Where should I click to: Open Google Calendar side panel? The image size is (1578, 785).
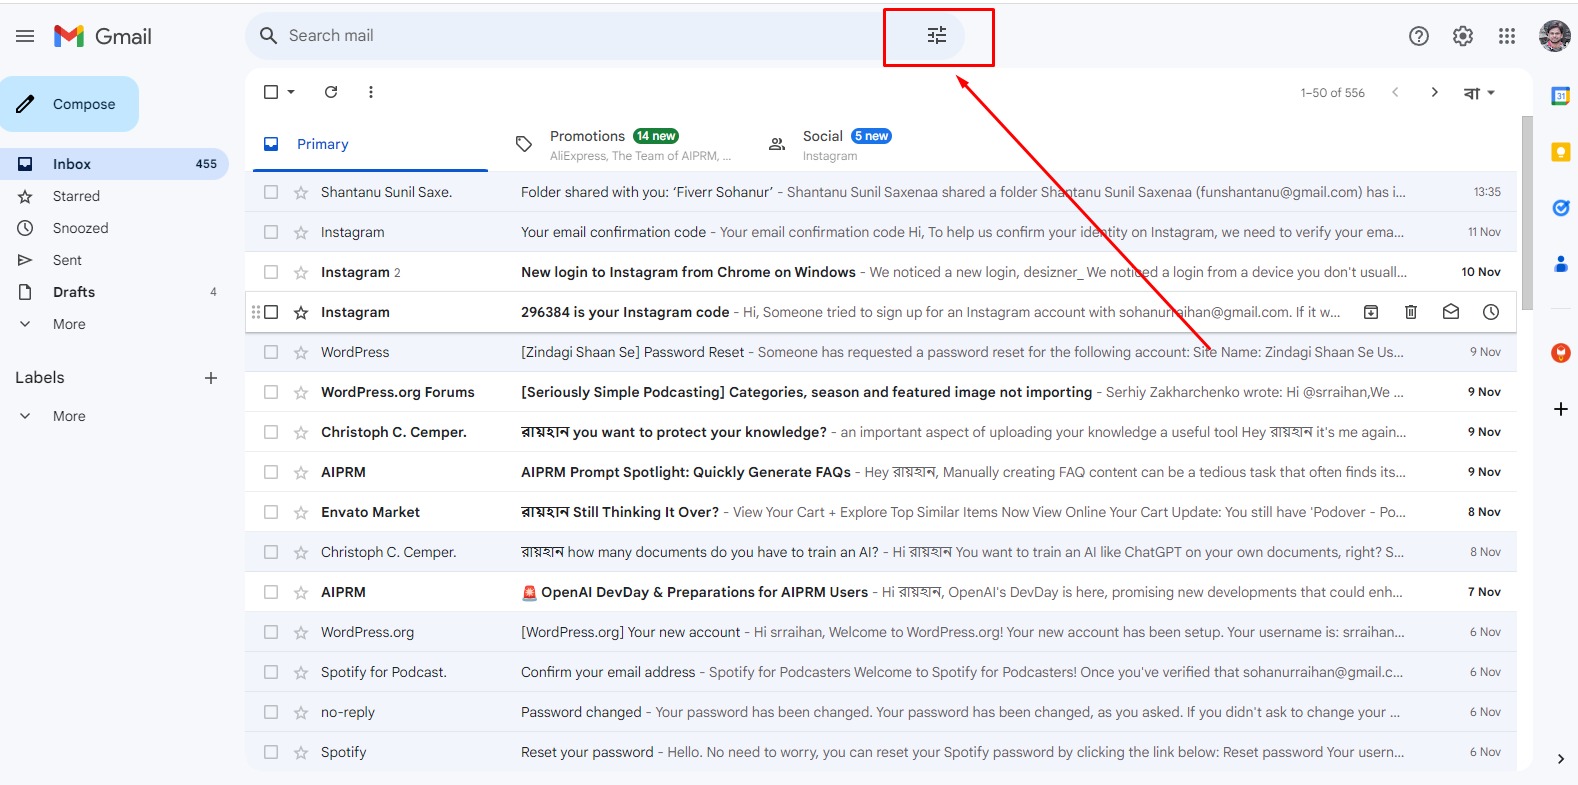pos(1560,96)
